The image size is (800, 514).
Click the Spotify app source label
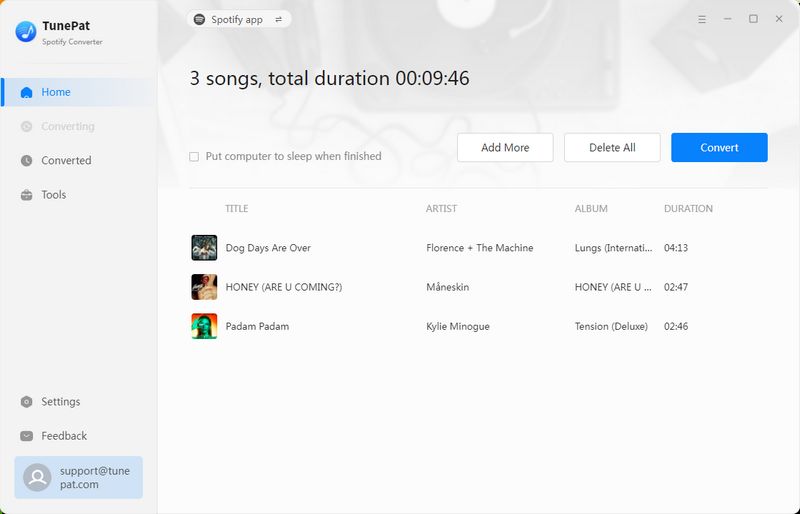pos(237,19)
